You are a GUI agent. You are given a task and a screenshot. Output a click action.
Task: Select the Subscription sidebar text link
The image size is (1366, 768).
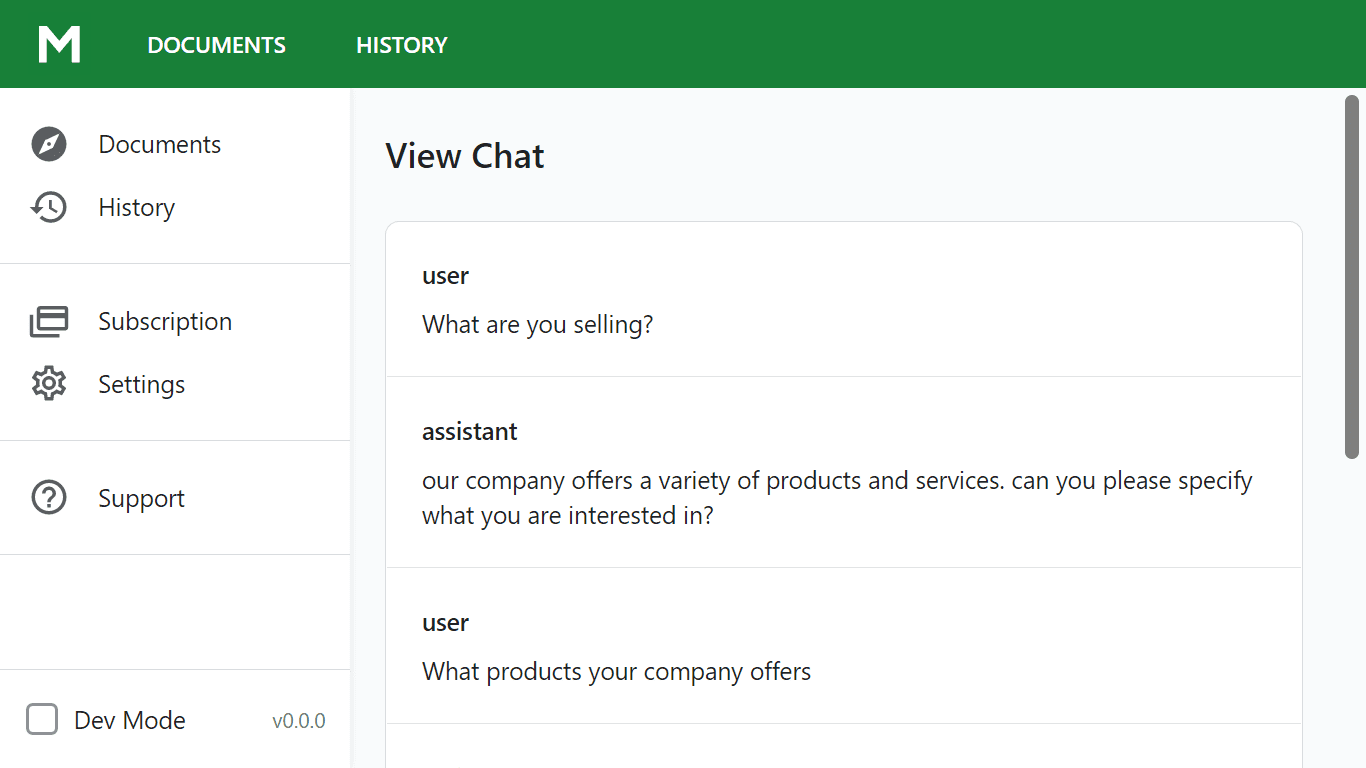tap(165, 321)
